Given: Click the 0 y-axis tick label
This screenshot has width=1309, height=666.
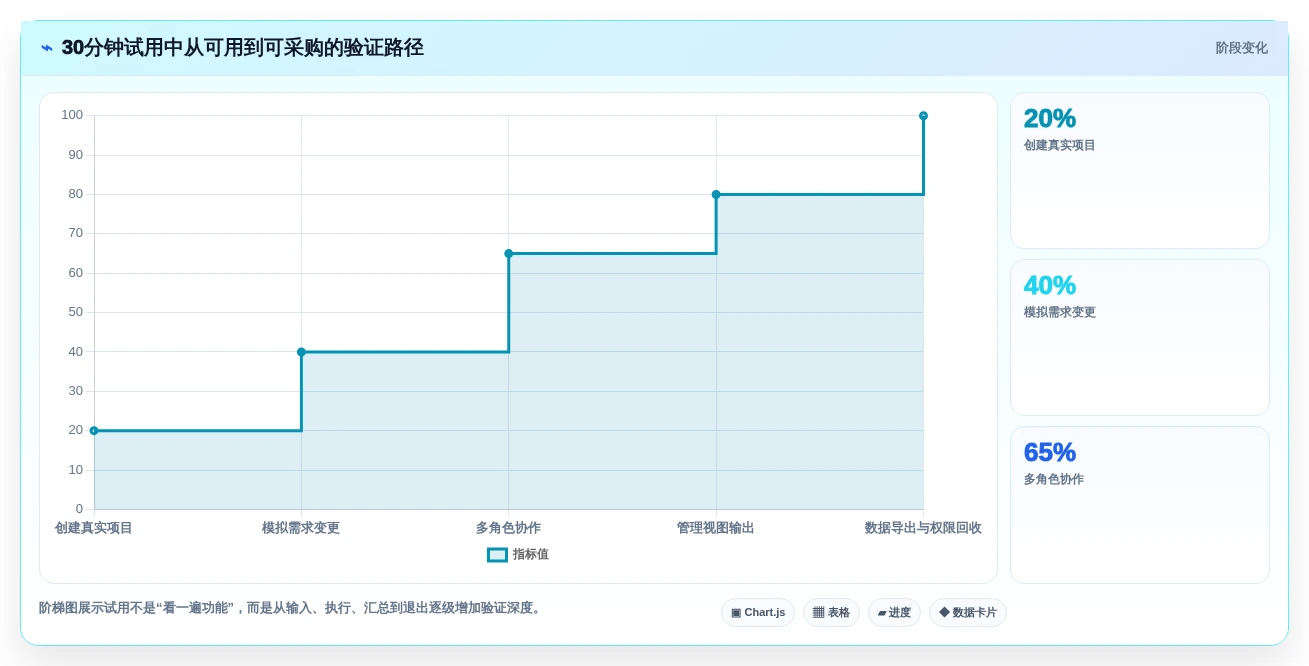Looking at the screenshot, I should 80,509.
